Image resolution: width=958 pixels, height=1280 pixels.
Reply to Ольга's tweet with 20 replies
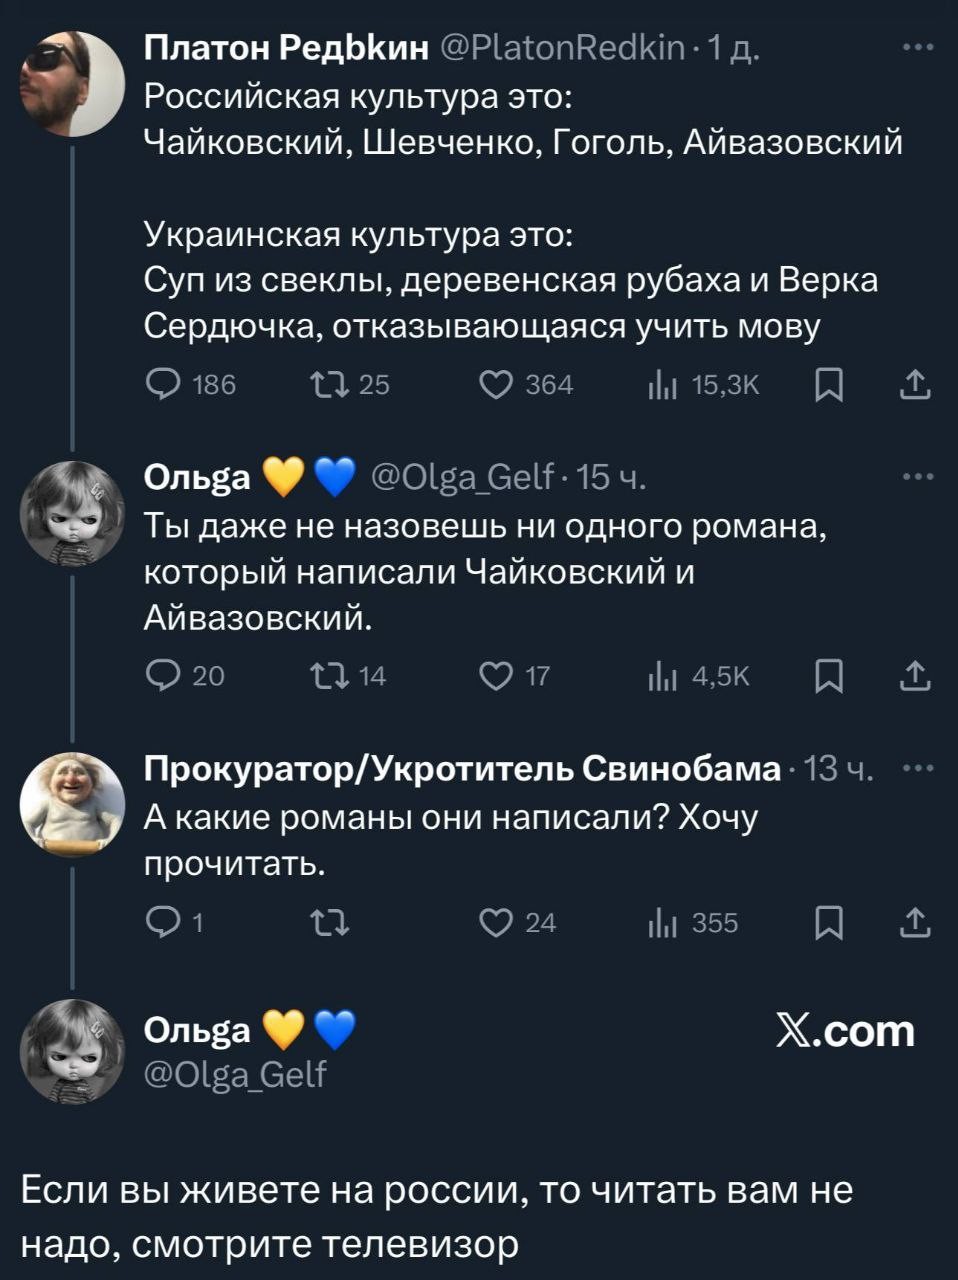[161, 677]
